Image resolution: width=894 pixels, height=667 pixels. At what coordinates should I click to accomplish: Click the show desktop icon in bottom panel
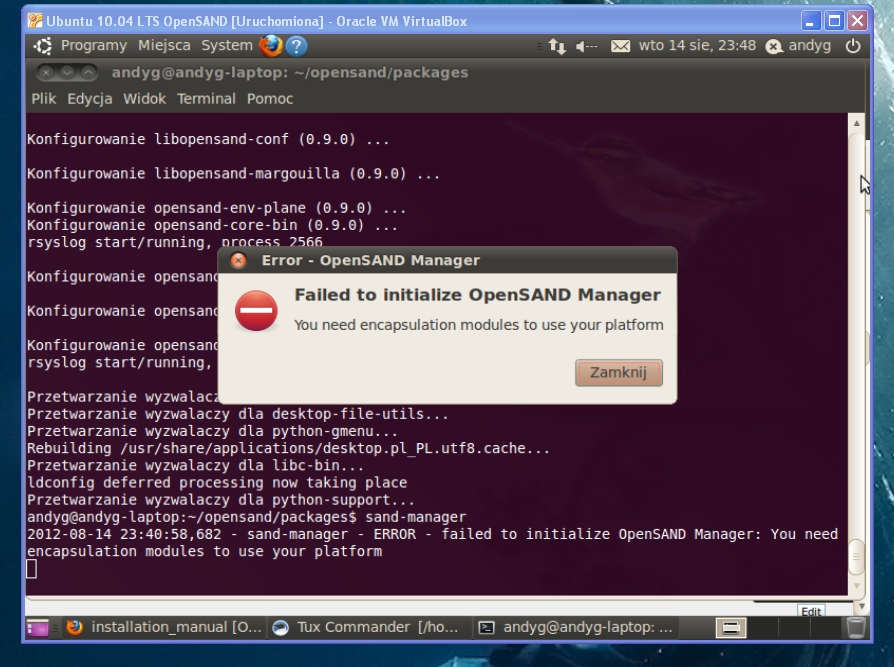click(37, 628)
